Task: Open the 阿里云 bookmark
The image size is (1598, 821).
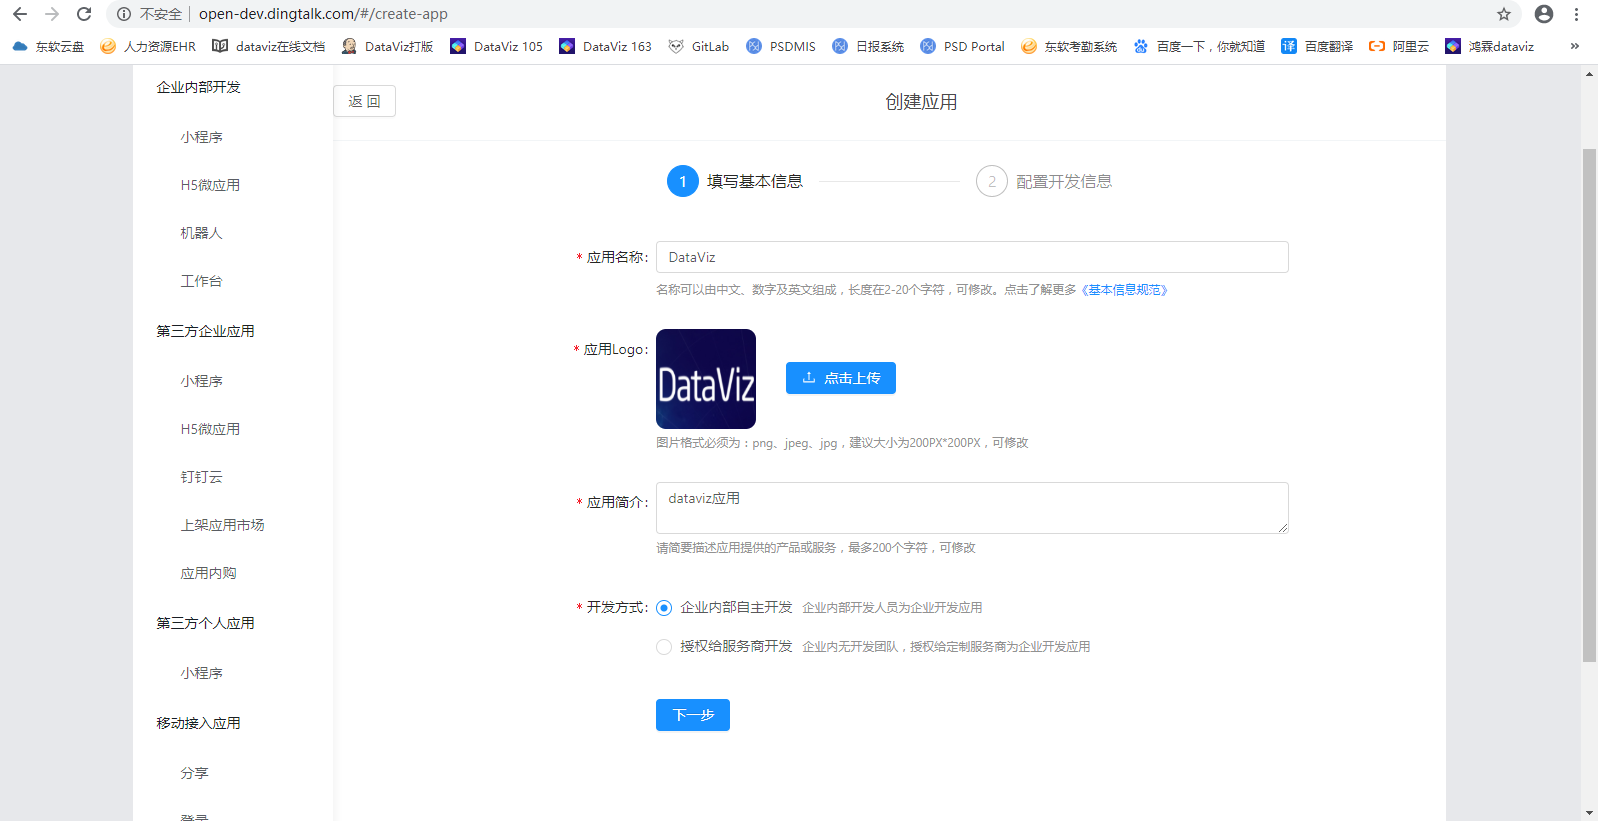Action: point(1399,46)
